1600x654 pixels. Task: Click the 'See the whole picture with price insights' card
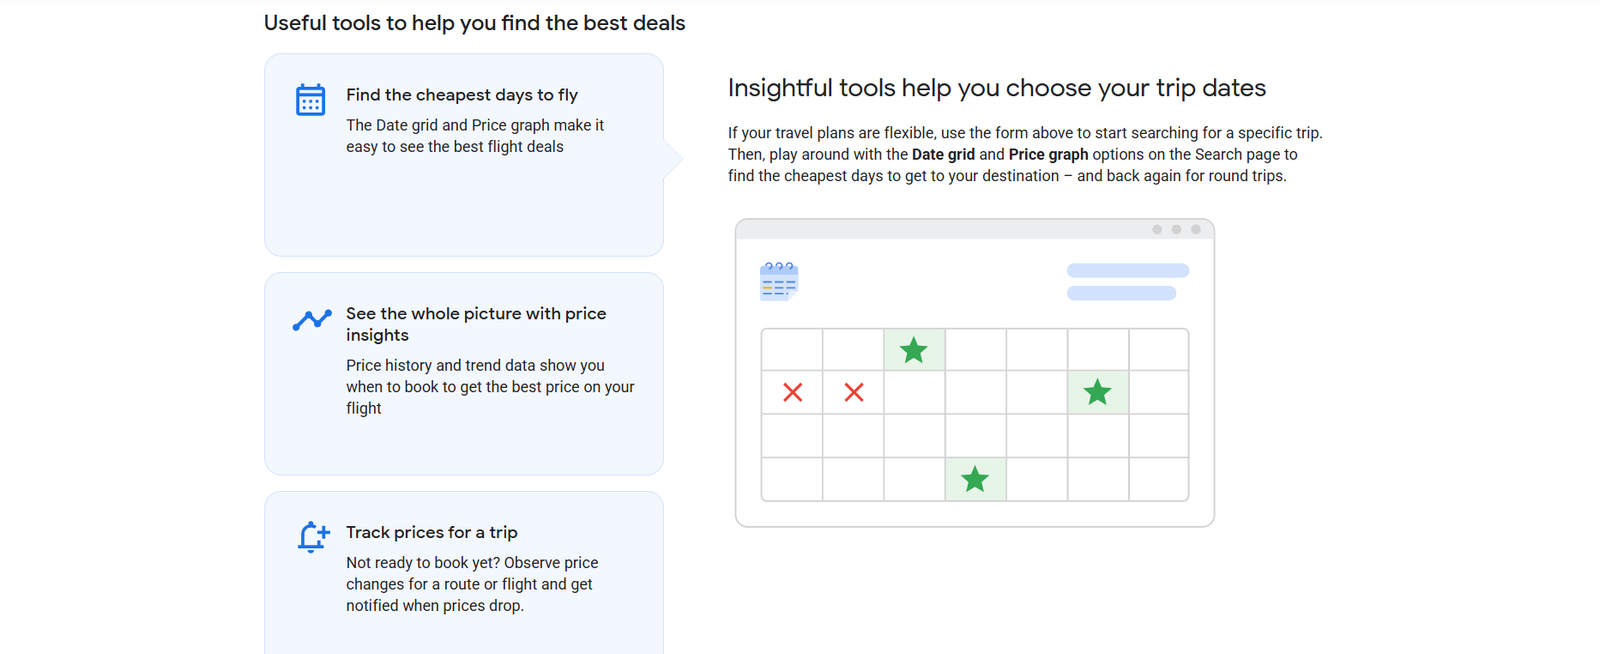coord(463,373)
